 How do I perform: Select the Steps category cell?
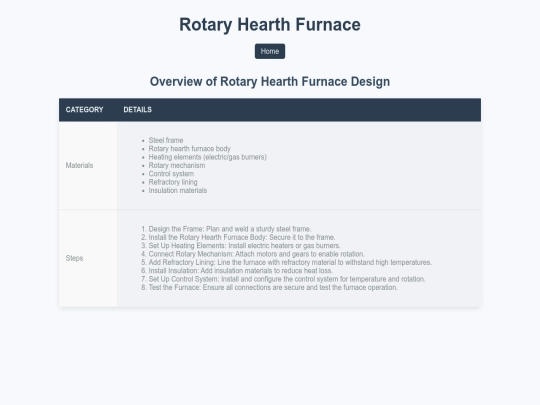88,258
